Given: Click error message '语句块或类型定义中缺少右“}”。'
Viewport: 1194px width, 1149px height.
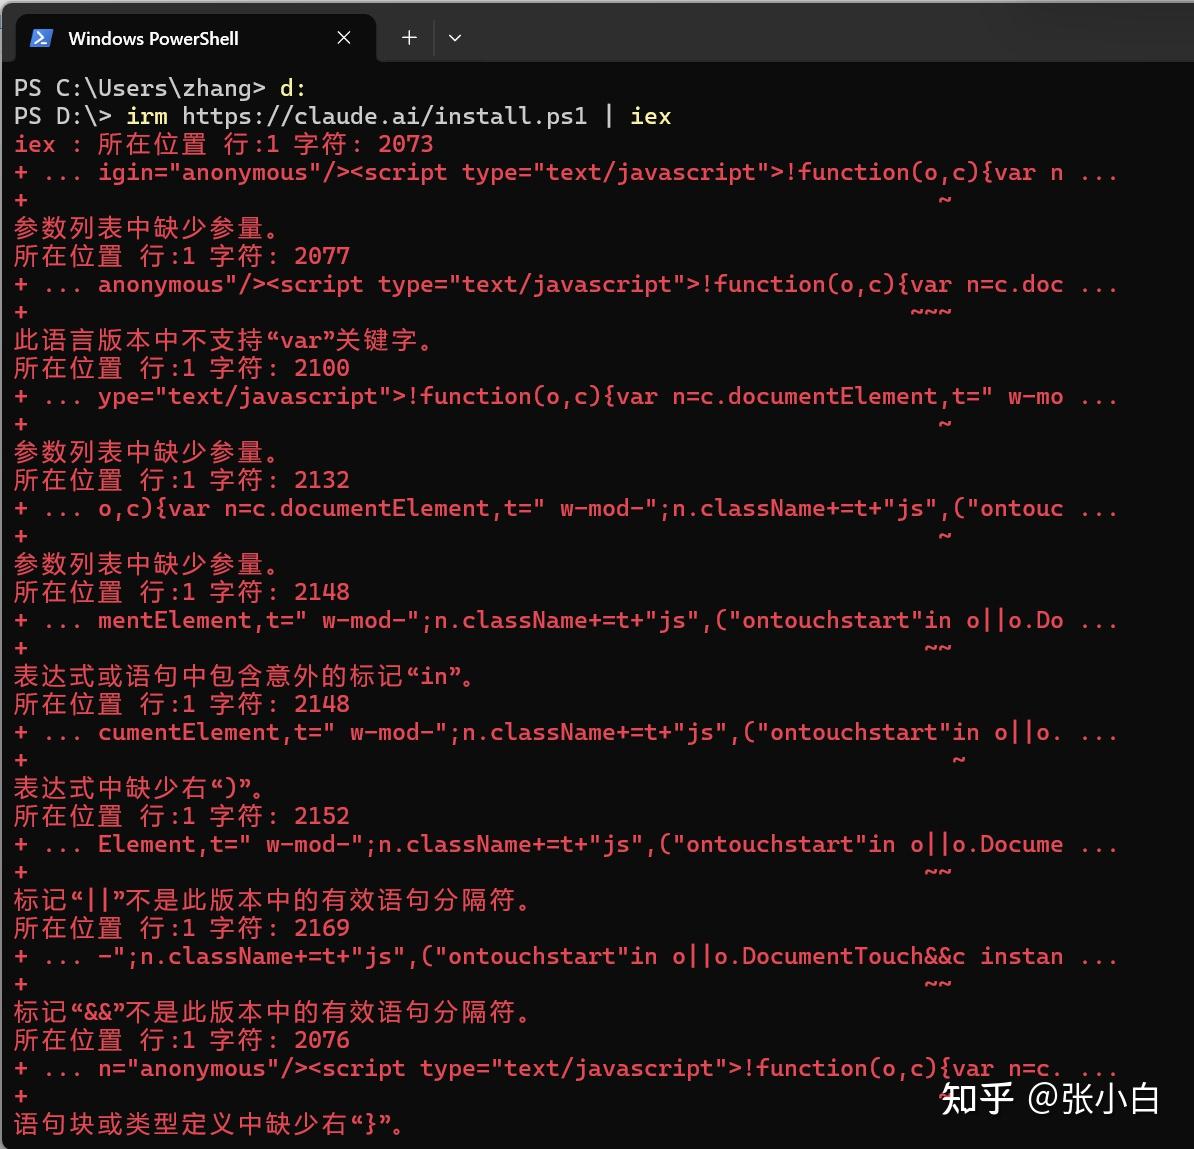Looking at the screenshot, I should [209, 1123].
